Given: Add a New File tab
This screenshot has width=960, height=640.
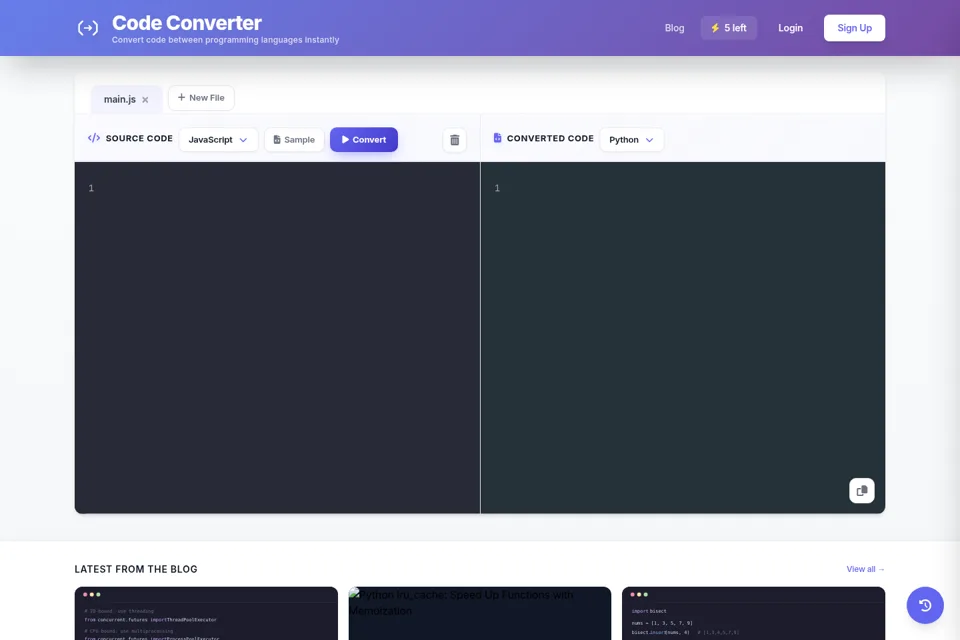Looking at the screenshot, I should click(x=201, y=98).
